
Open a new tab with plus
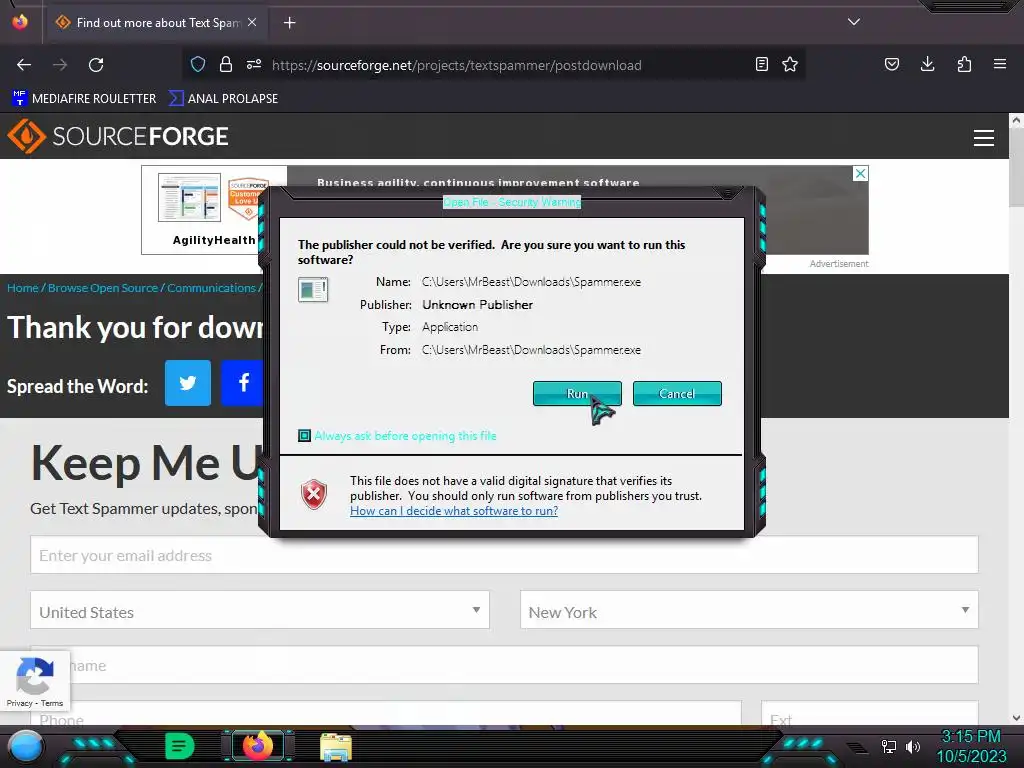(289, 23)
